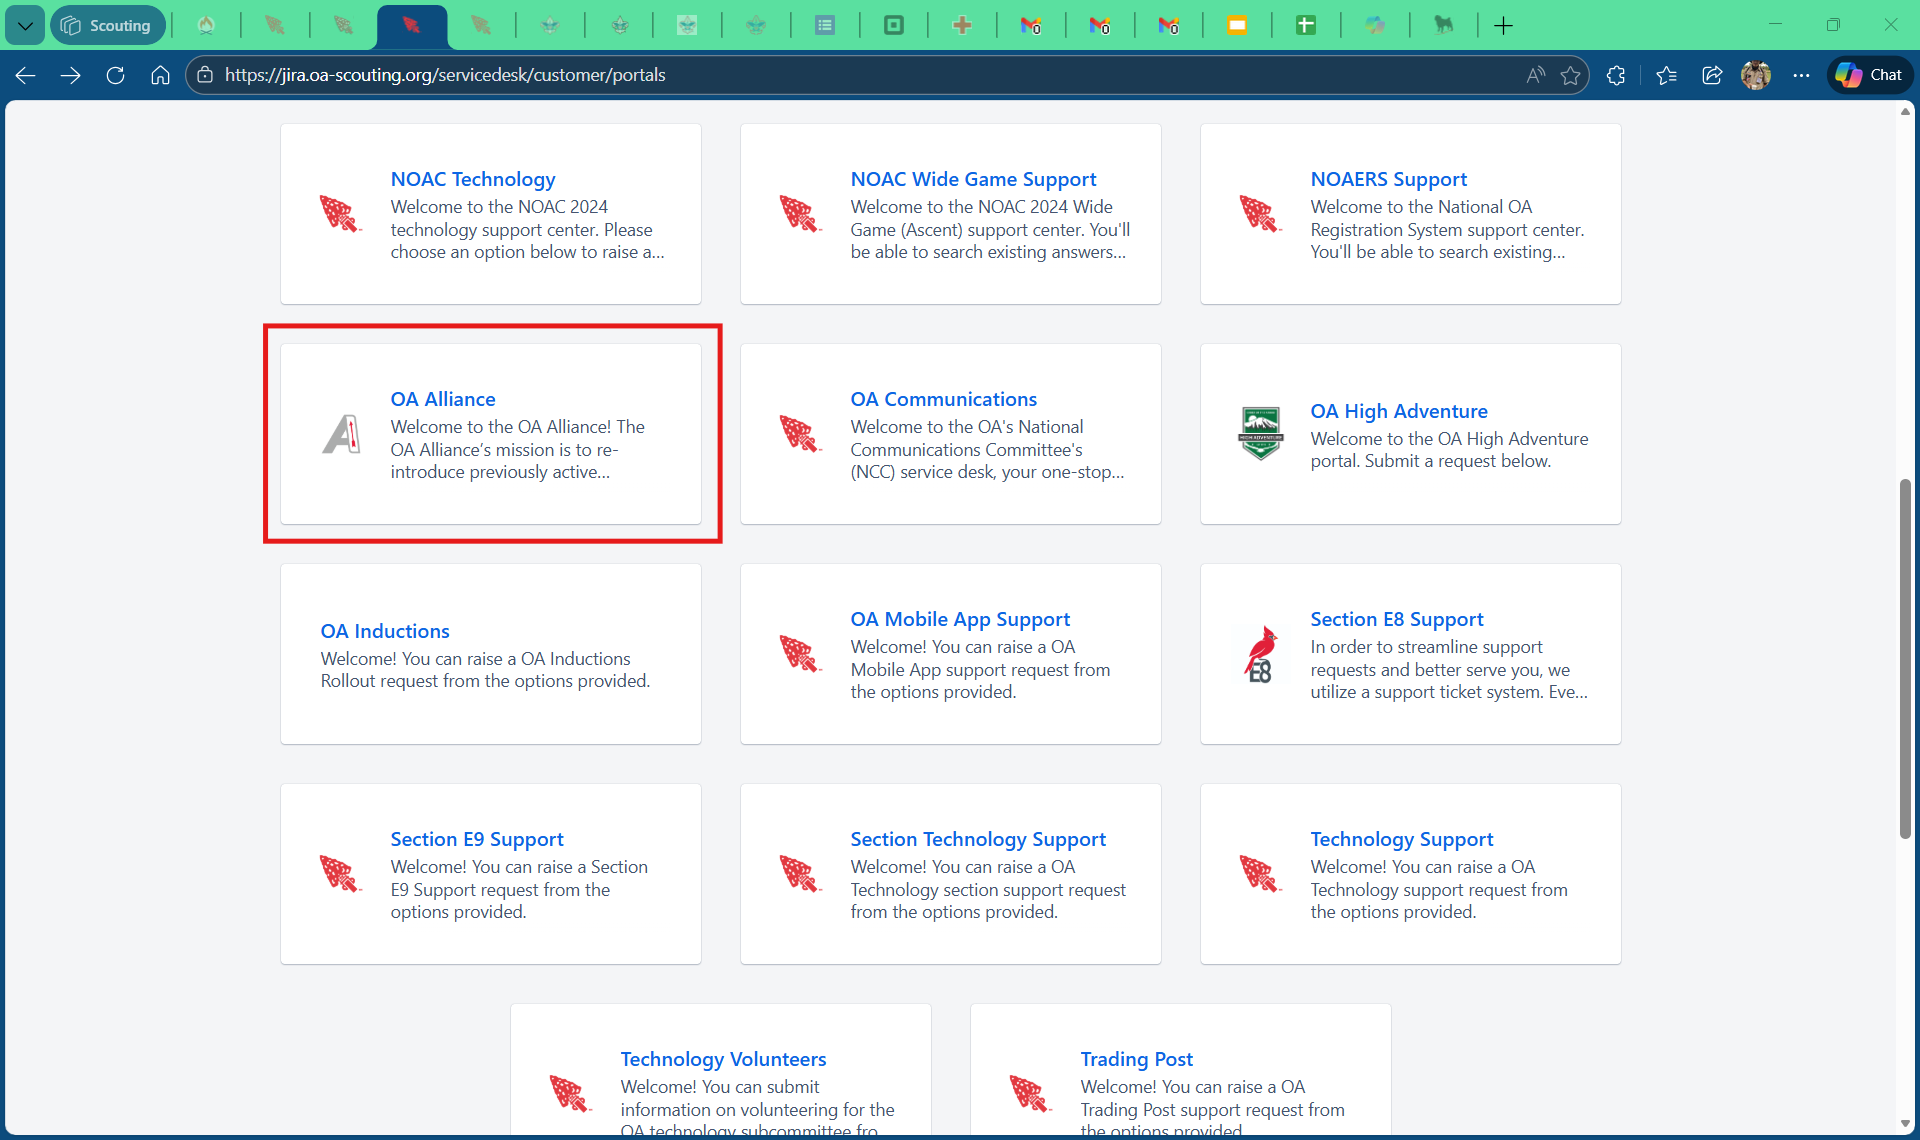Open the Scouting workspace tab group
Image resolution: width=1920 pixels, height=1140 pixels.
[x=108, y=26]
